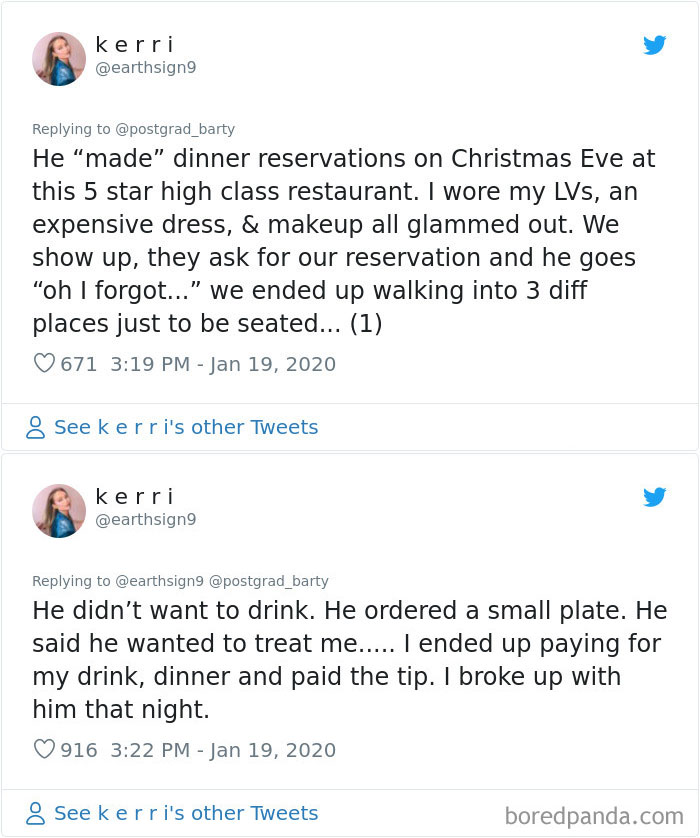700x838 pixels.
Task: Like the second tweet with the heart icon
Action: pos(43,749)
